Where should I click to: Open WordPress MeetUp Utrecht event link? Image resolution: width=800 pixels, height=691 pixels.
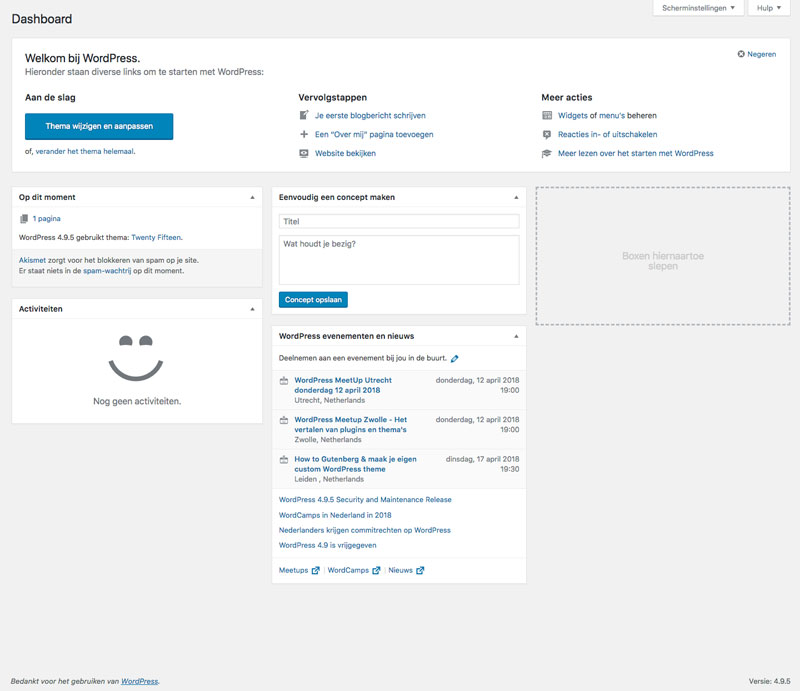coord(343,385)
